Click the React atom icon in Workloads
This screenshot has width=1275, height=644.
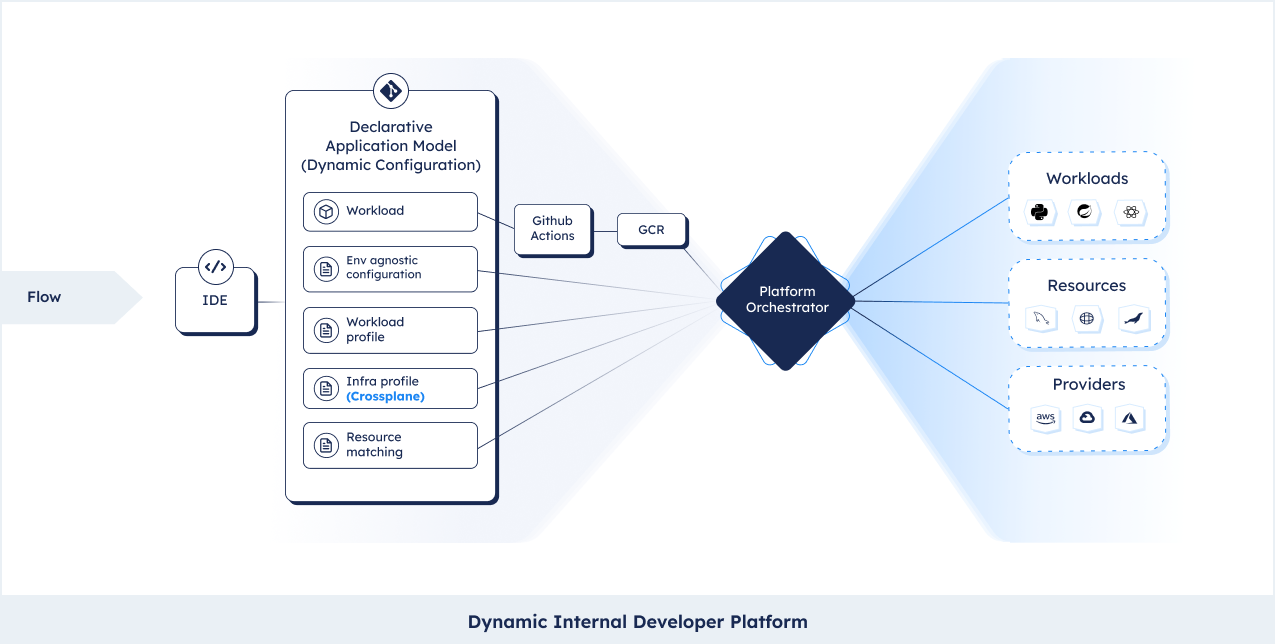tap(1131, 212)
